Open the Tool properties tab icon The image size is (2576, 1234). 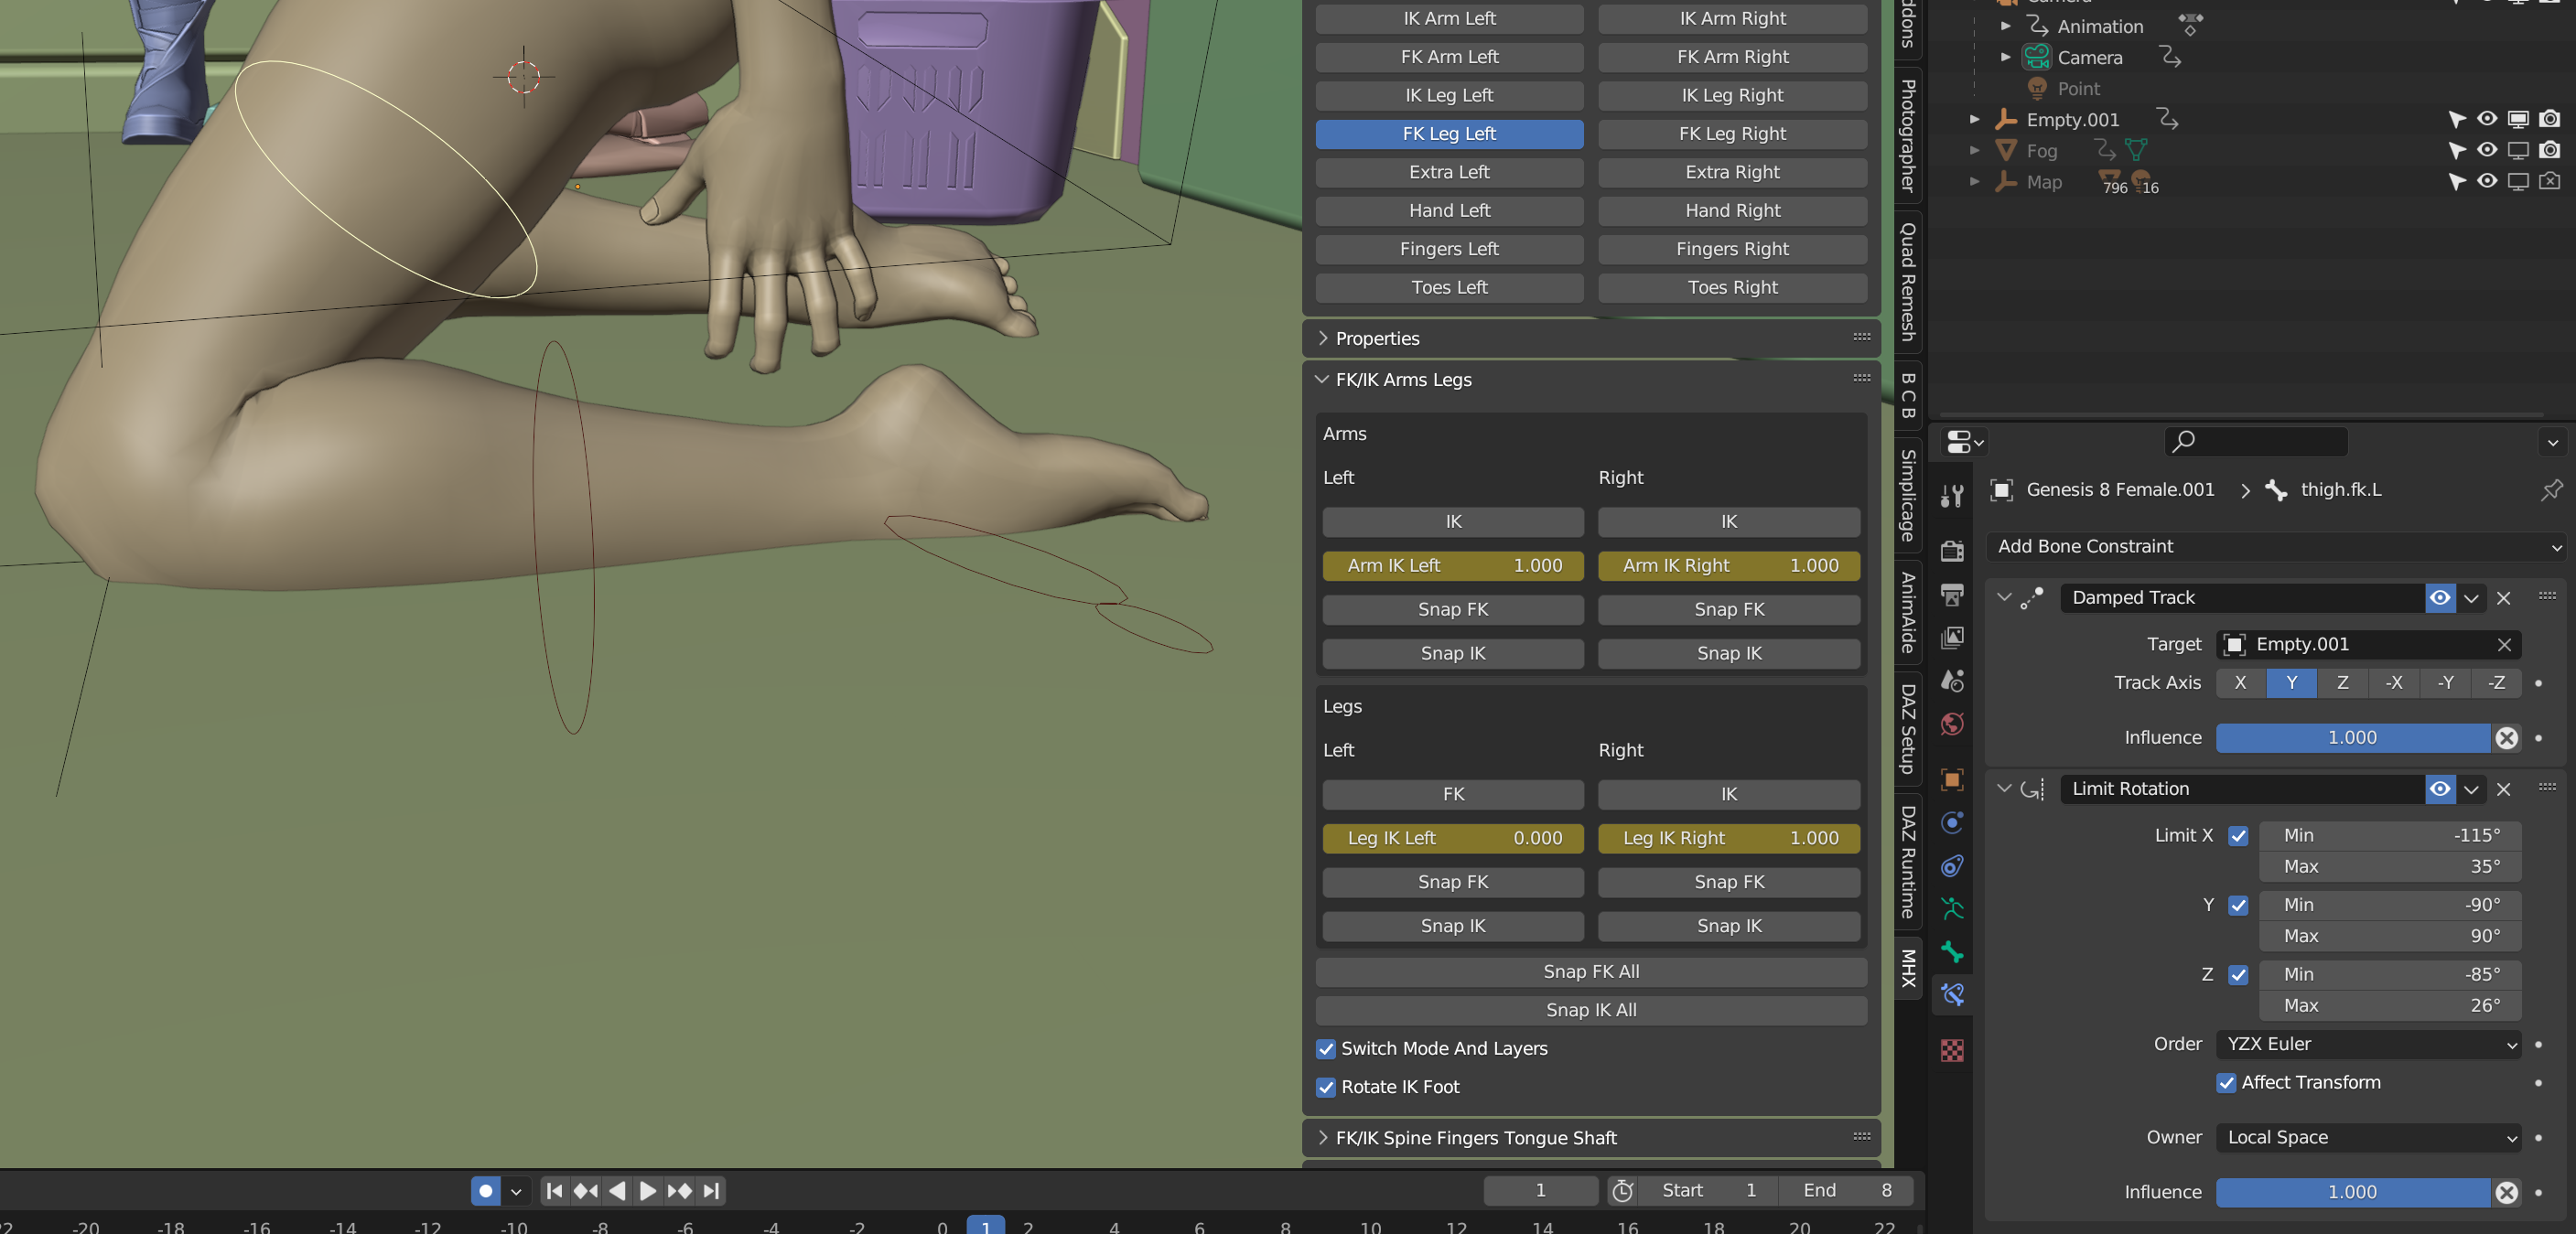(1951, 496)
